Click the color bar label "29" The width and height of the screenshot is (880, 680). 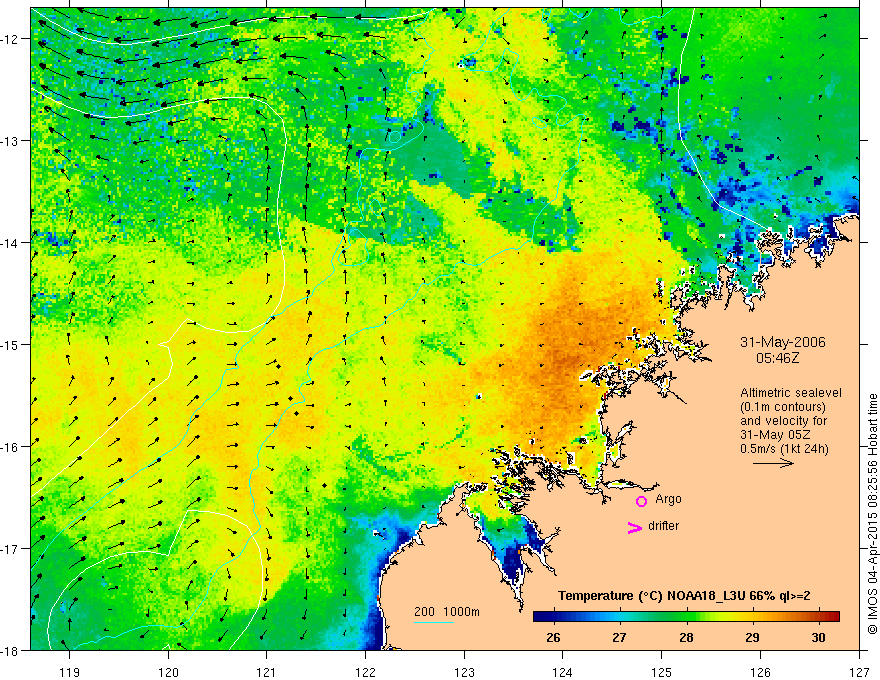coord(752,637)
